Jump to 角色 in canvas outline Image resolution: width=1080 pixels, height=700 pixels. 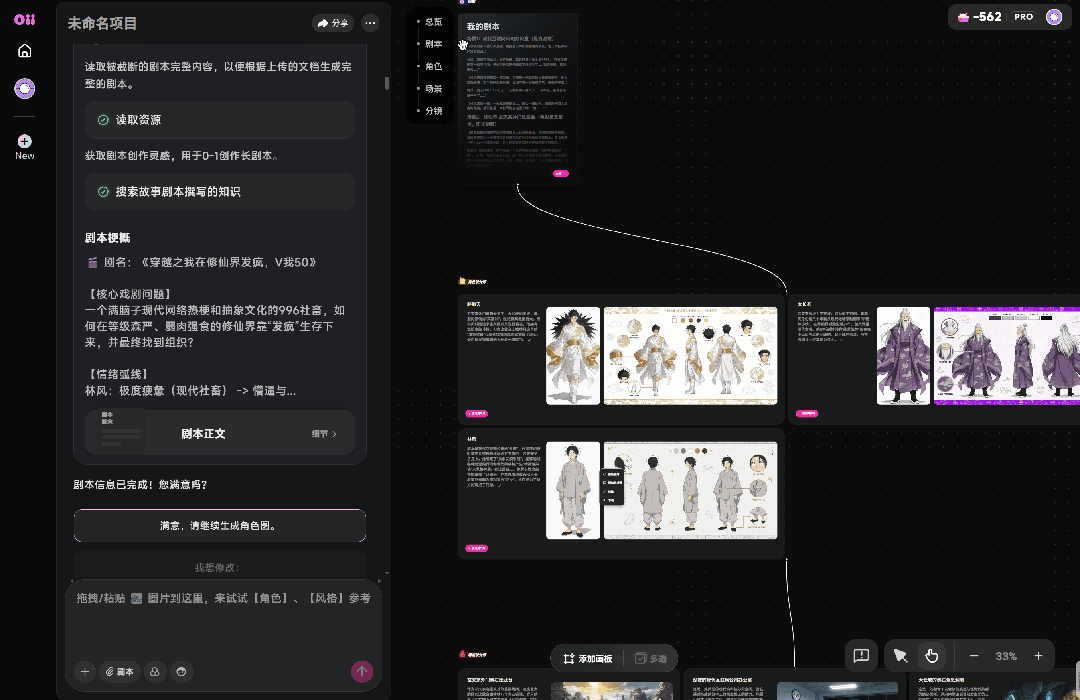[x=433, y=66]
